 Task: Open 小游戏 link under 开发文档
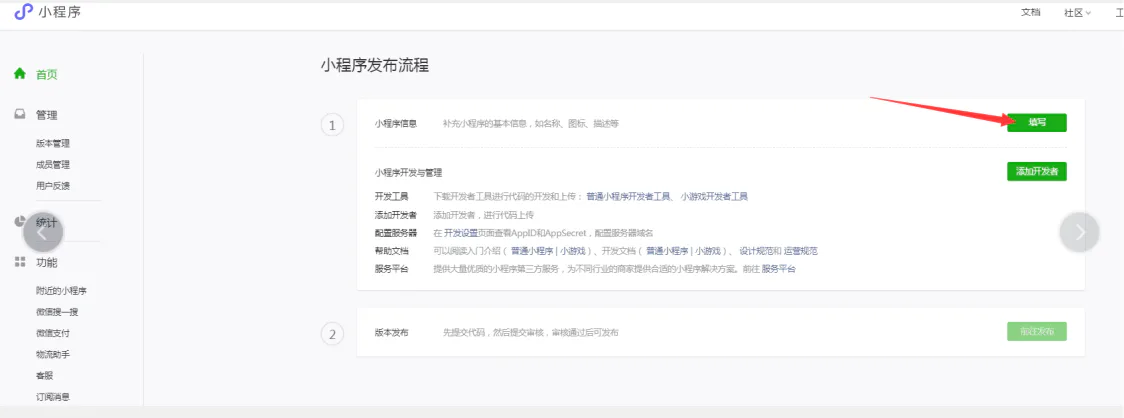pyautogui.click(x=708, y=252)
